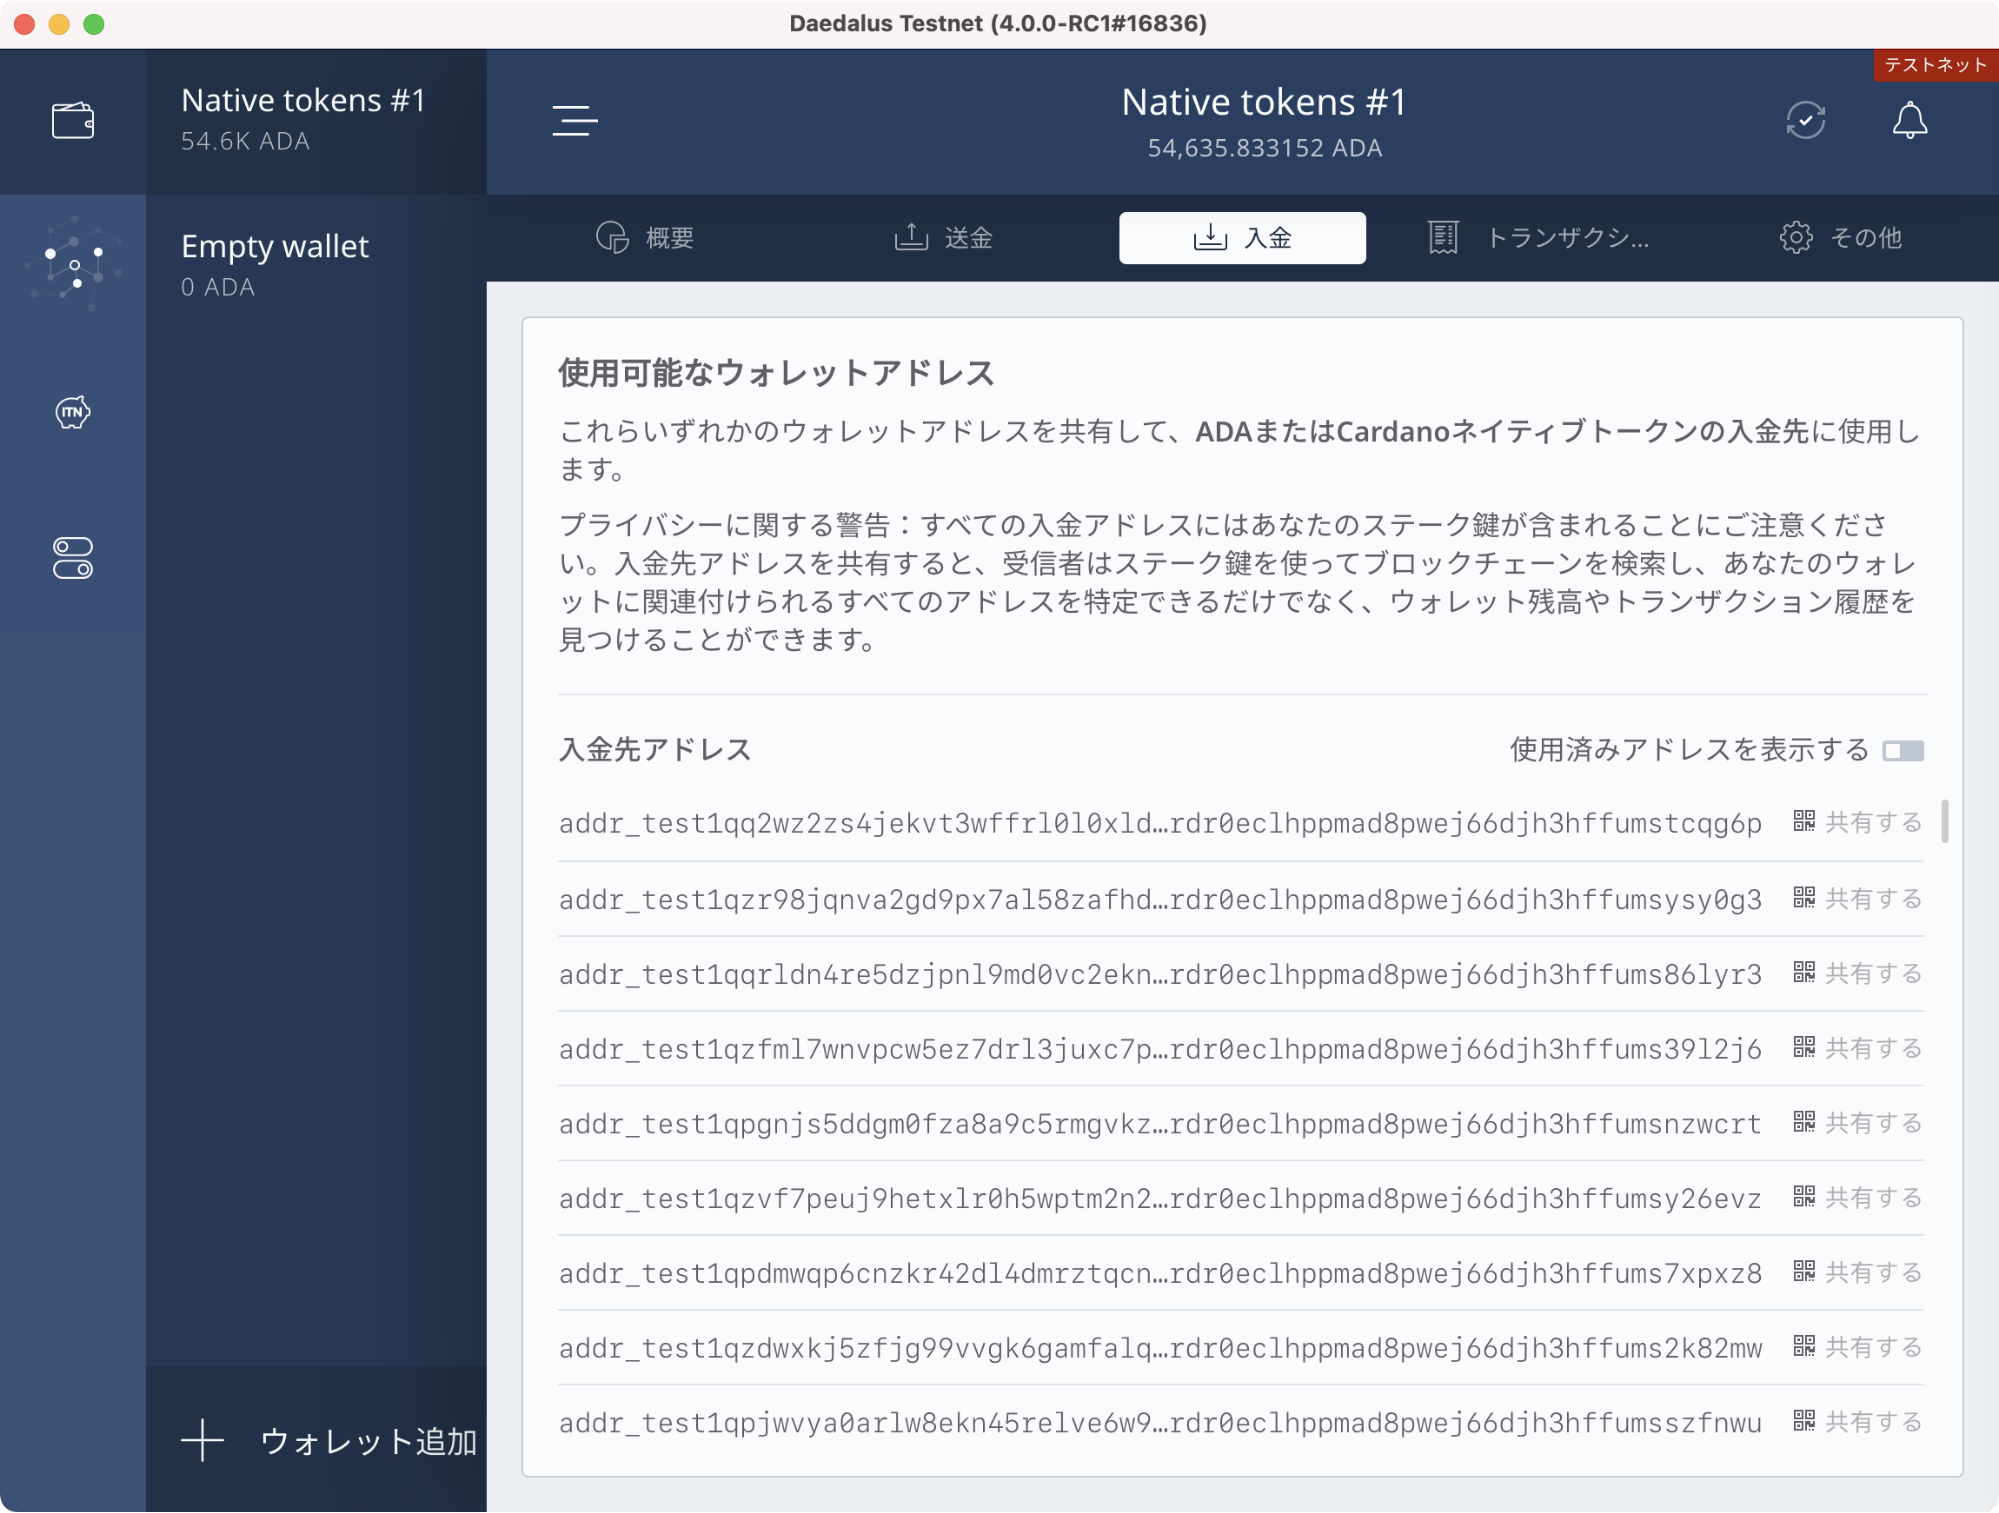
Task: Click address text addr_test1qzvf7peuj9hetxlr0h5wptm2n2…
Action: [x=1160, y=1198]
